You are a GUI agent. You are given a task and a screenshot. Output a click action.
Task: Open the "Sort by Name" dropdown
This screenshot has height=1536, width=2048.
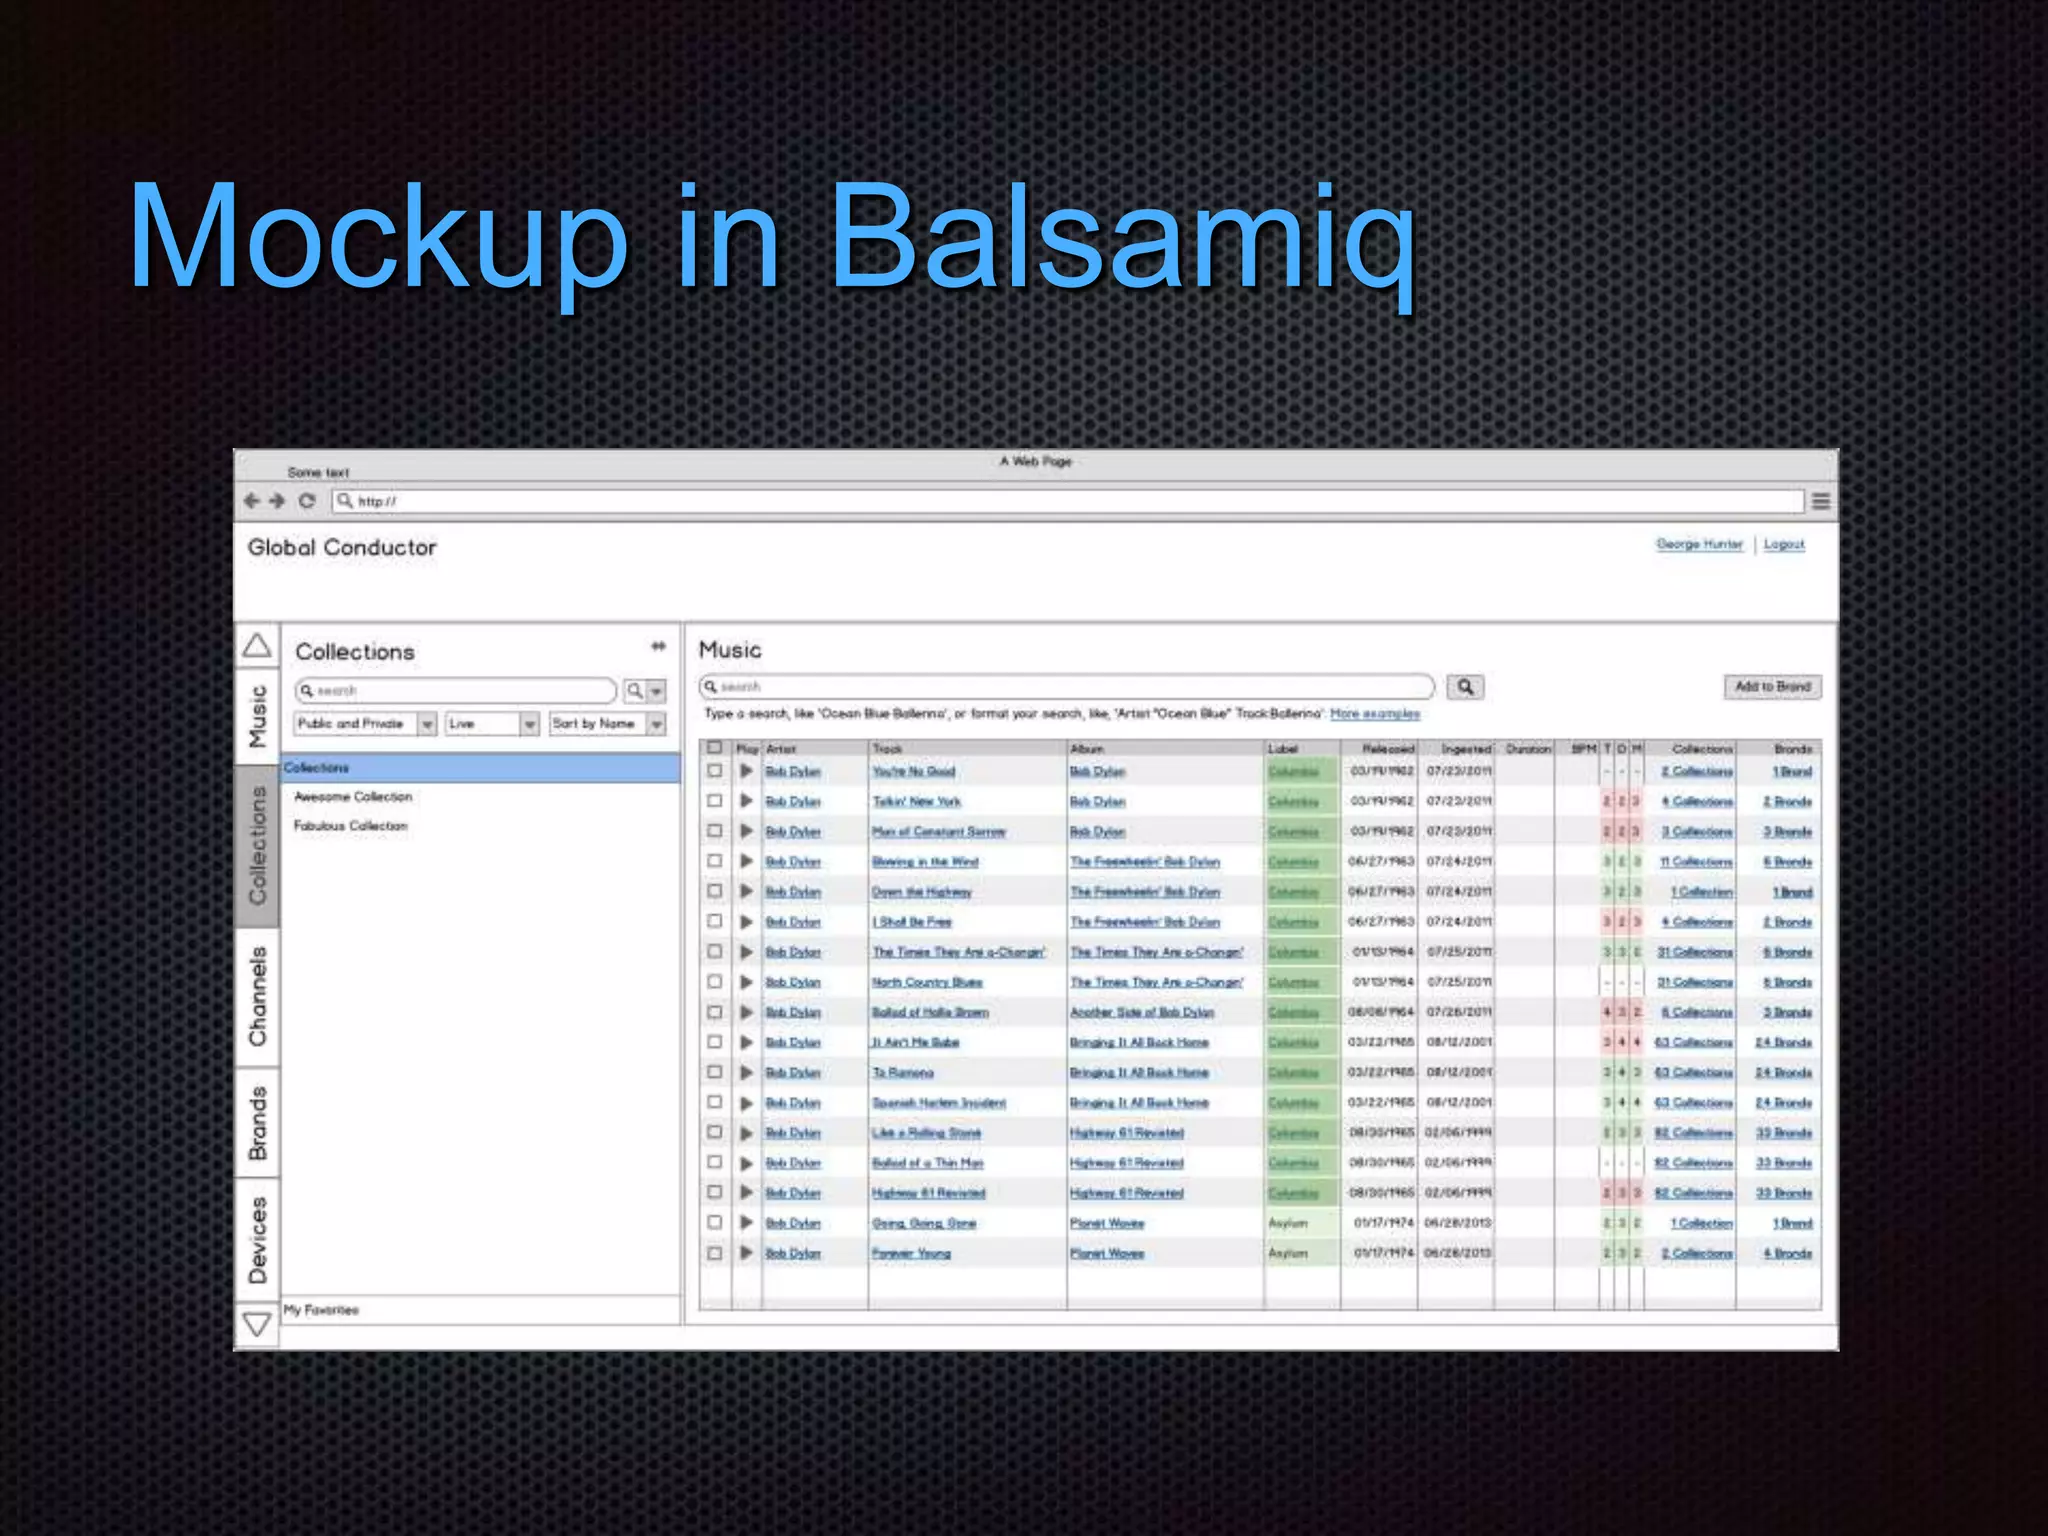(x=608, y=723)
